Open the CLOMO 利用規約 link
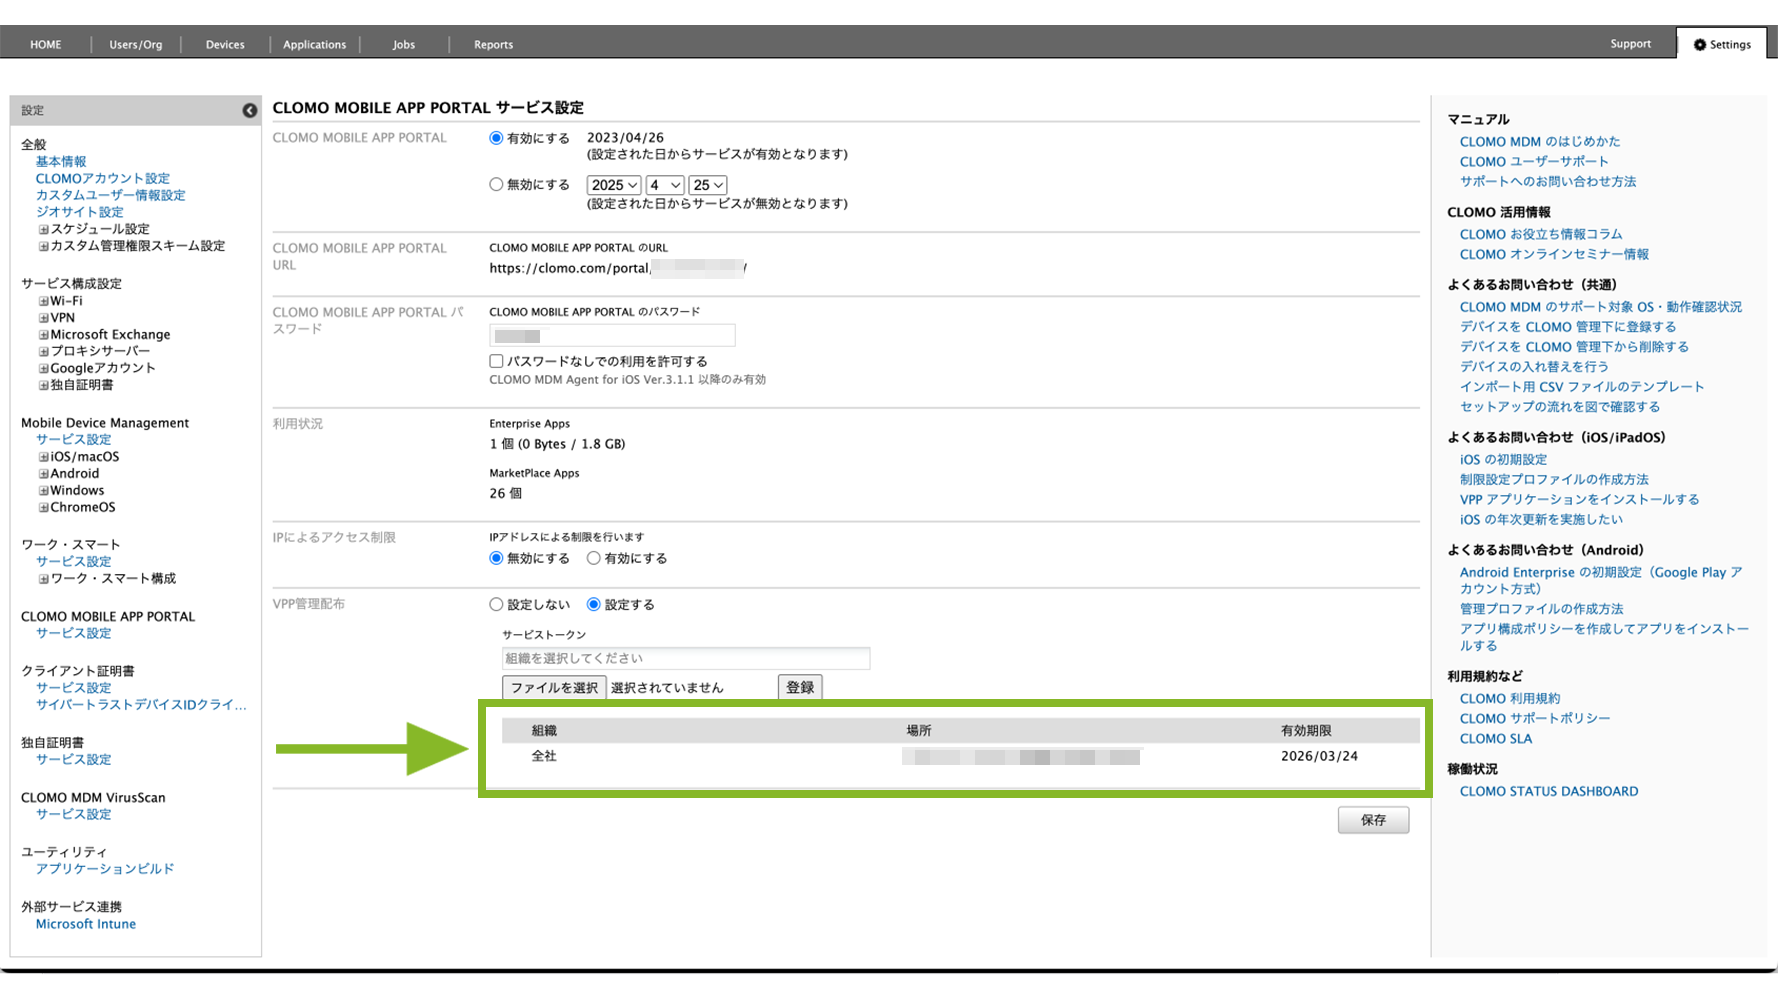This screenshot has width=1778, height=1000. point(1510,699)
